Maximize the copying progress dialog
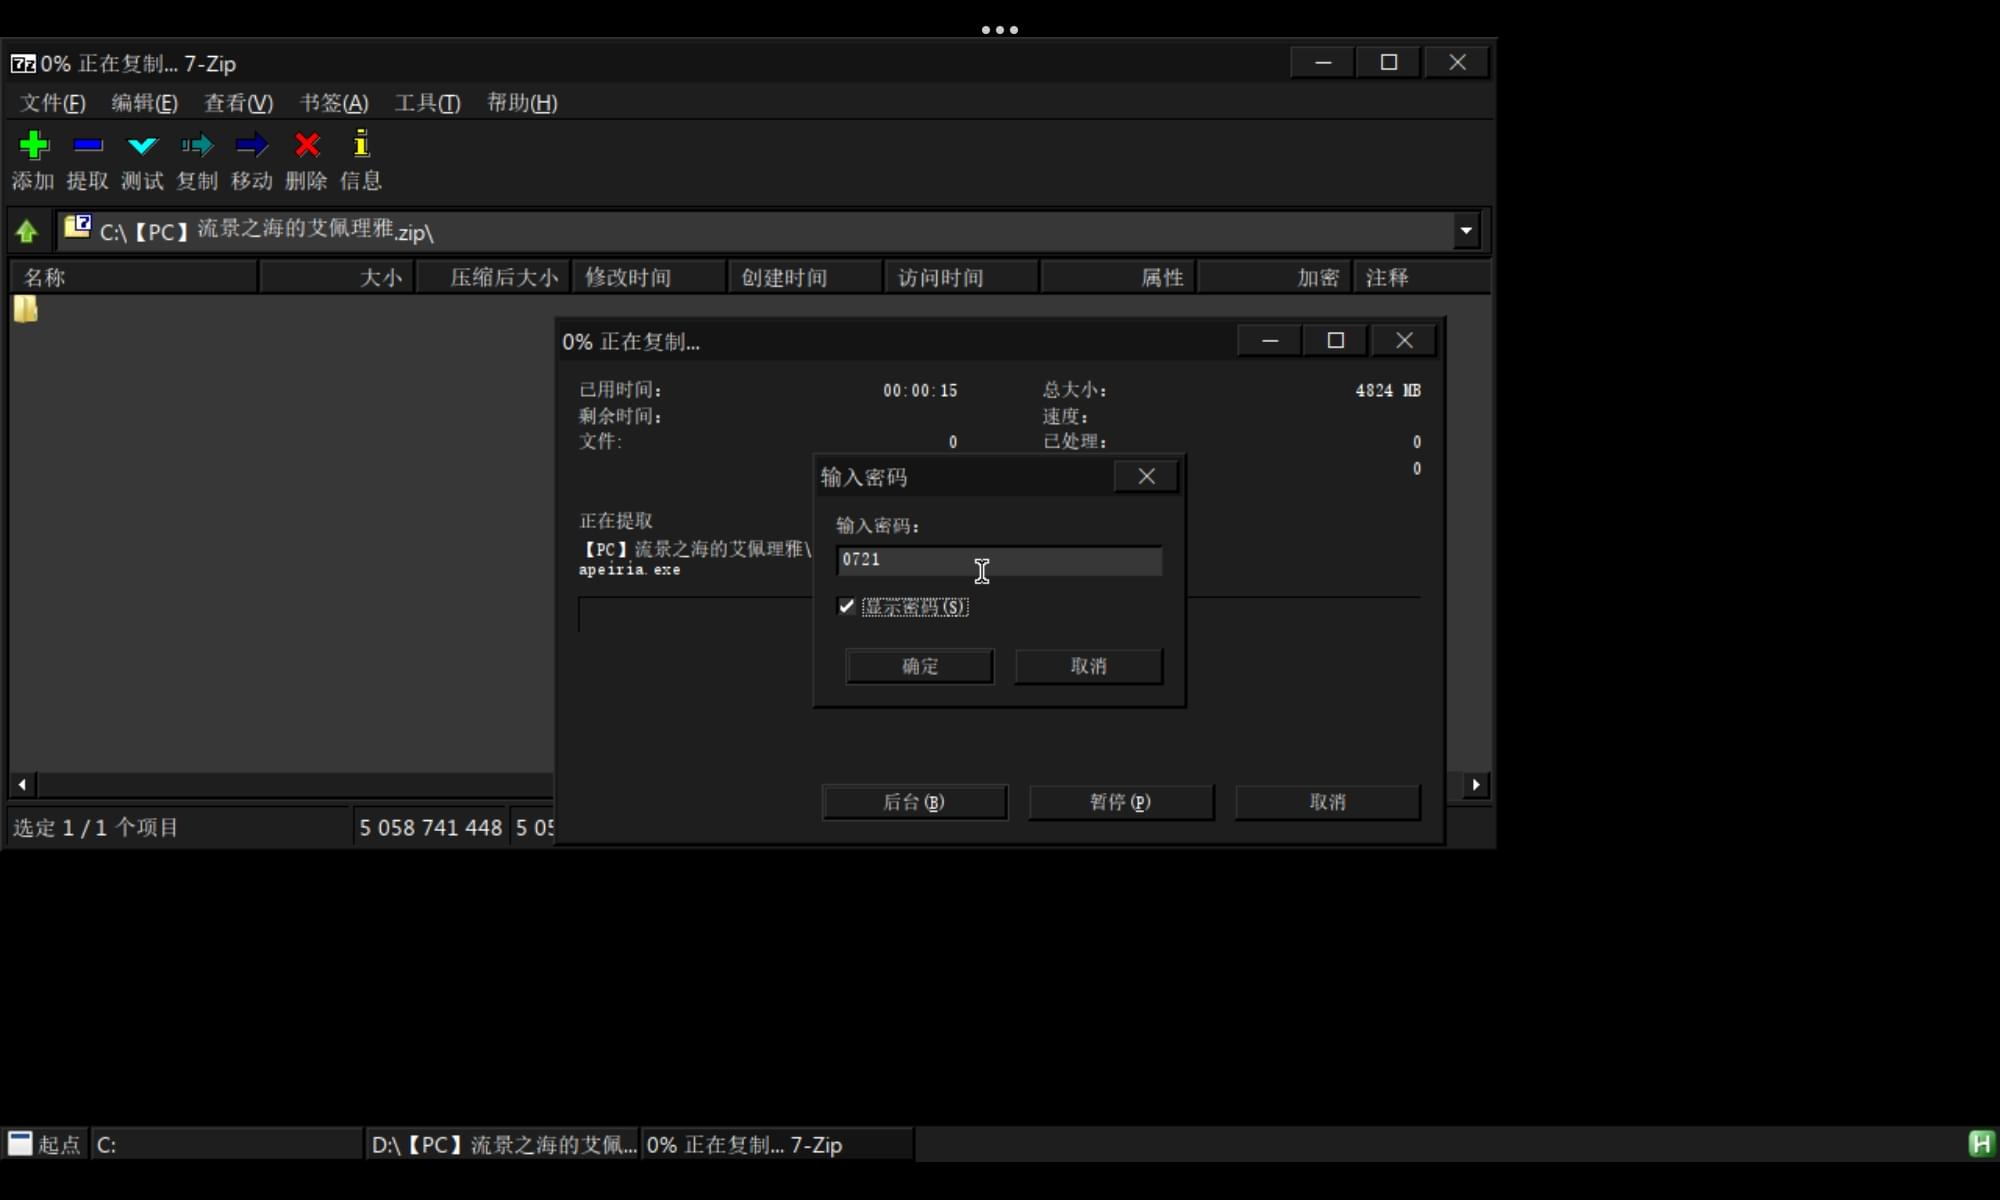 (1336, 341)
